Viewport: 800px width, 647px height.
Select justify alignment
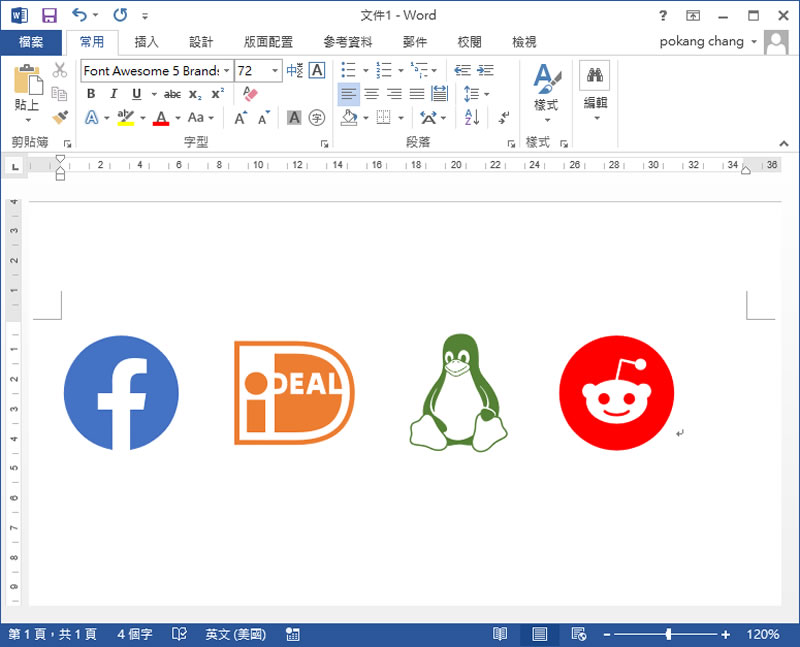417,94
